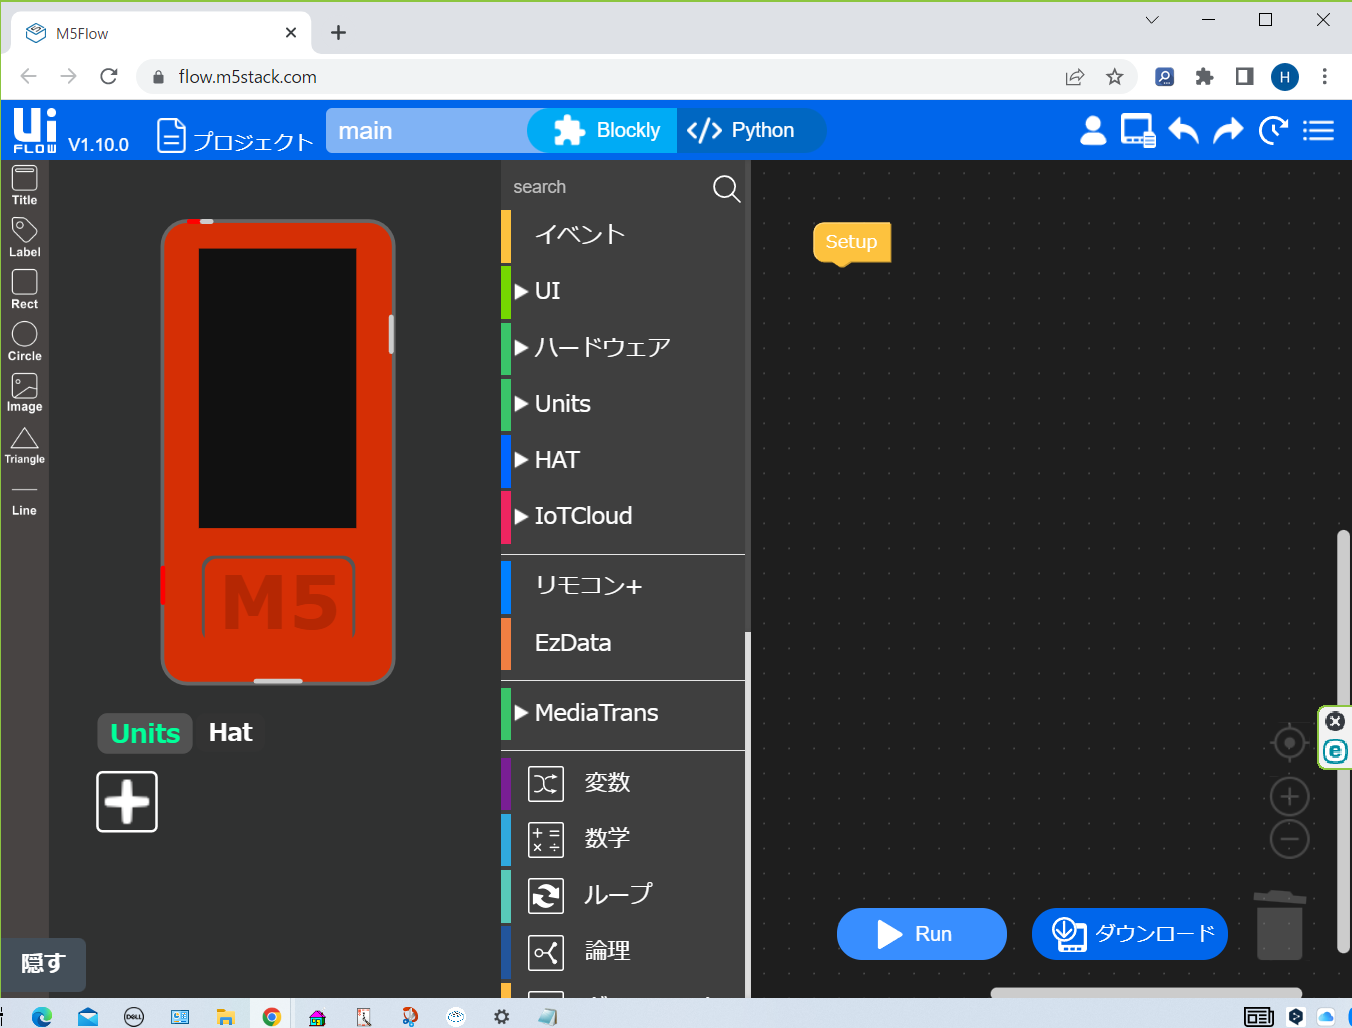This screenshot has height=1028, width=1352.
Task: Expand the HAT block category
Action: pos(623,460)
